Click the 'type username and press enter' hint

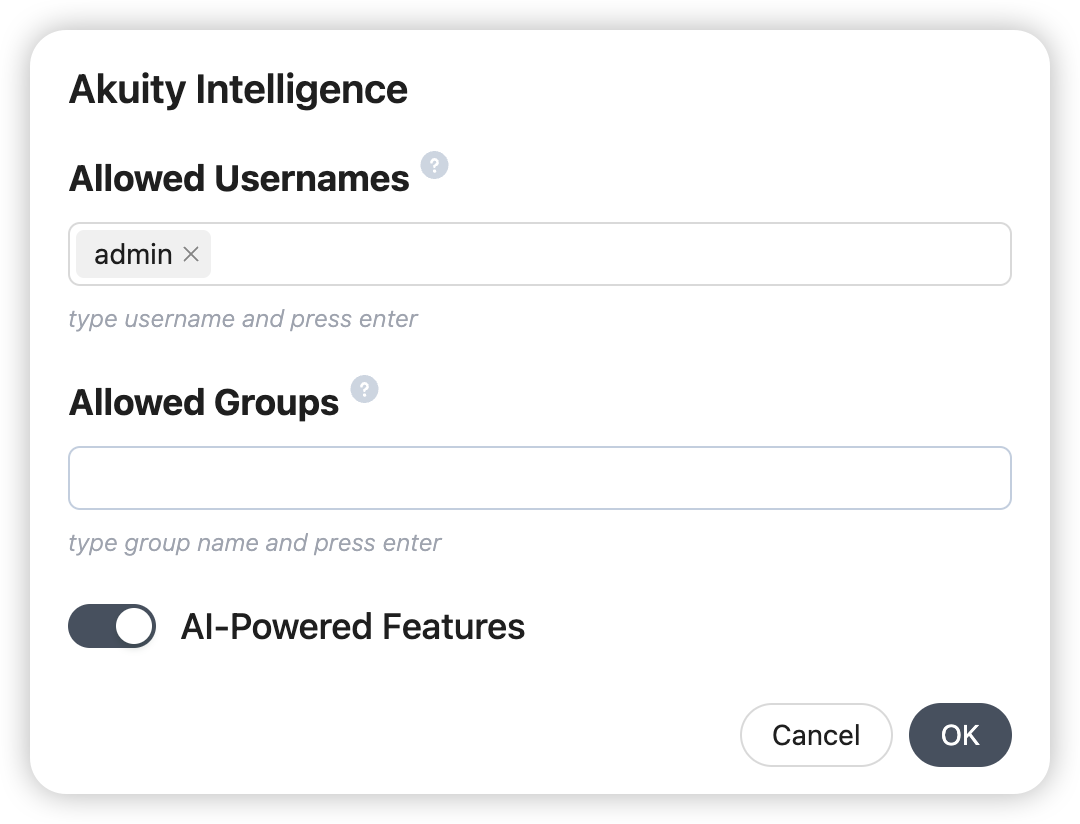(x=243, y=319)
